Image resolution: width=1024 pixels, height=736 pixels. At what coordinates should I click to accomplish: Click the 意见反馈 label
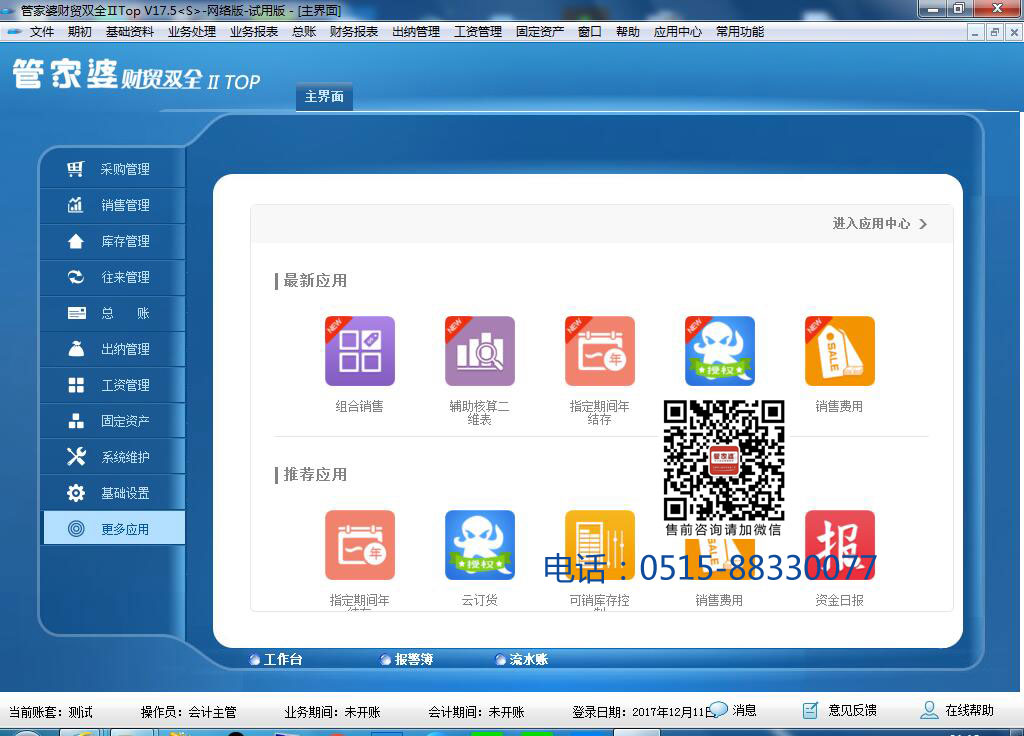[852, 710]
